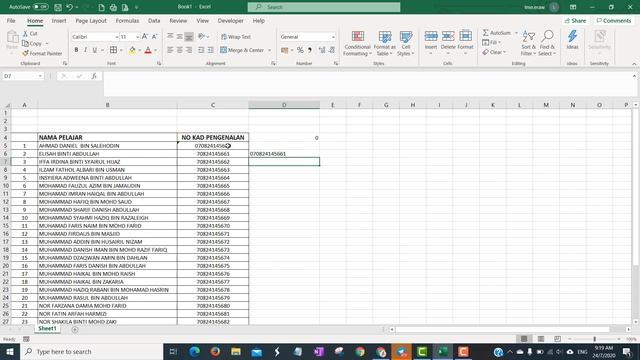Click the taskbar search box

click(91, 351)
